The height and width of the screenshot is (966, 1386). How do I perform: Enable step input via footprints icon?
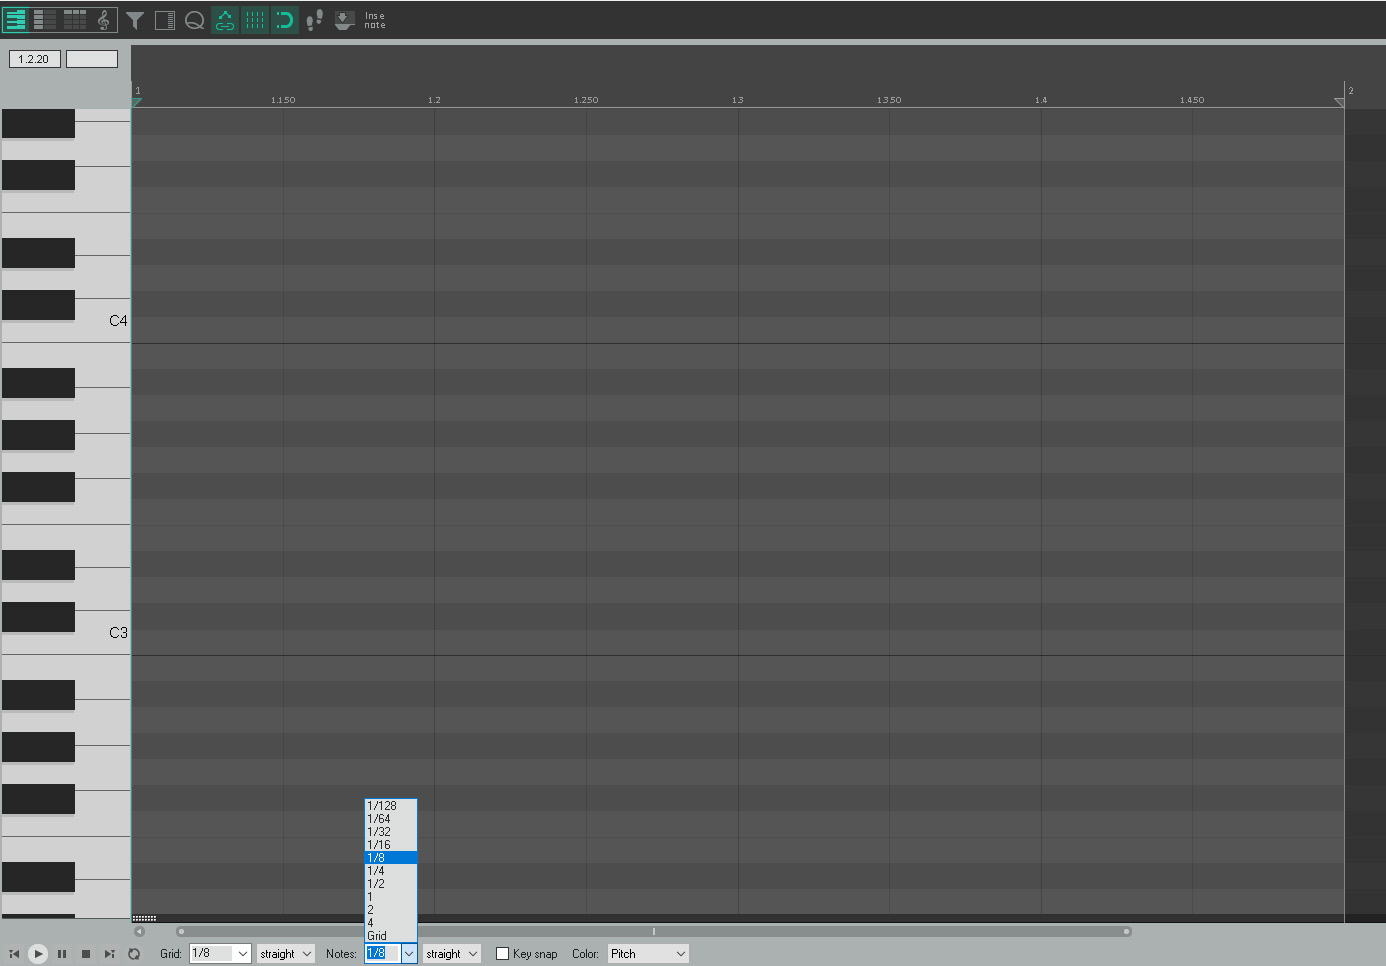[x=314, y=19]
